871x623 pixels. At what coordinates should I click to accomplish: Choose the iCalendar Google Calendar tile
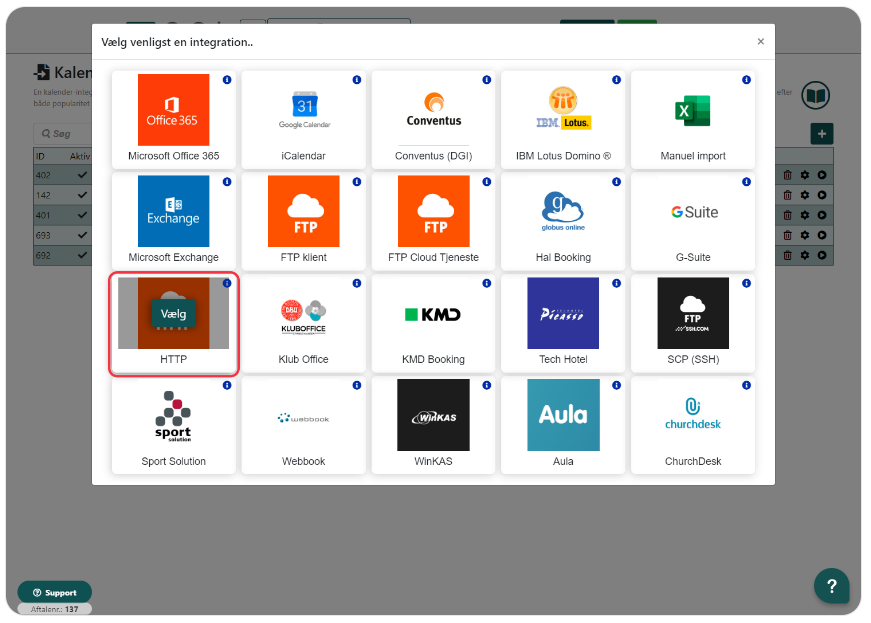(x=303, y=119)
